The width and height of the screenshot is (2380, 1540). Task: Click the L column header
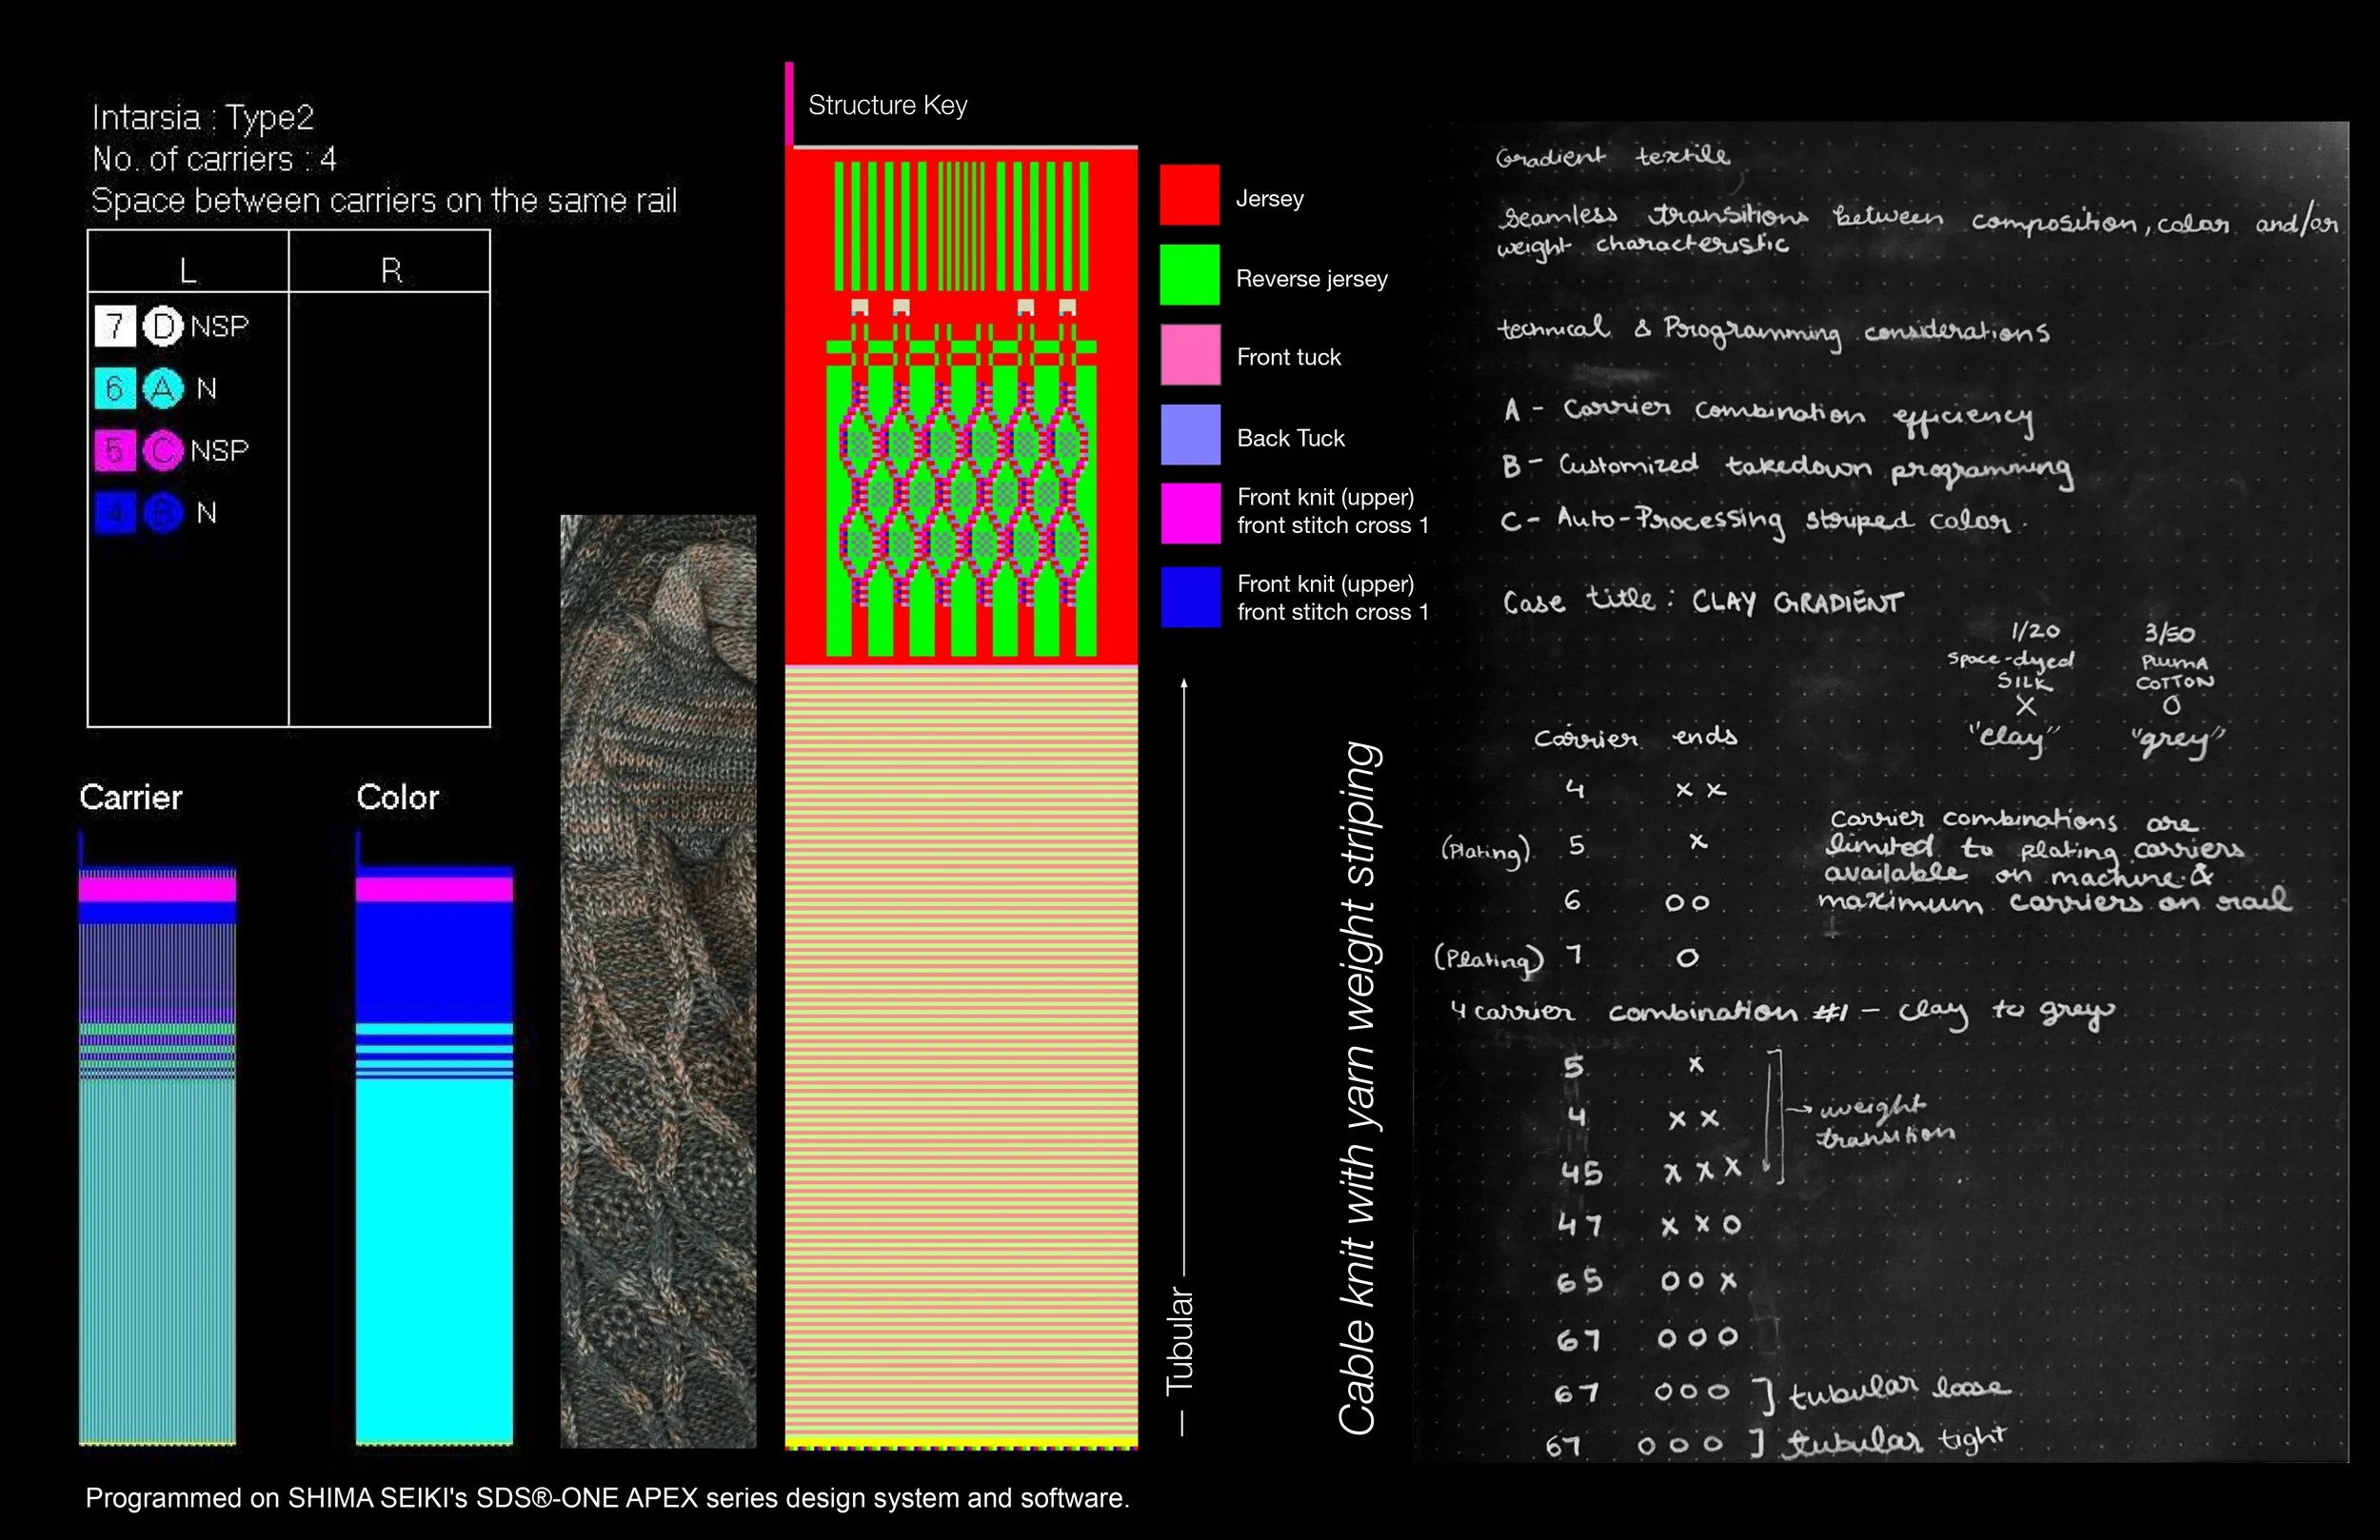[x=188, y=270]
